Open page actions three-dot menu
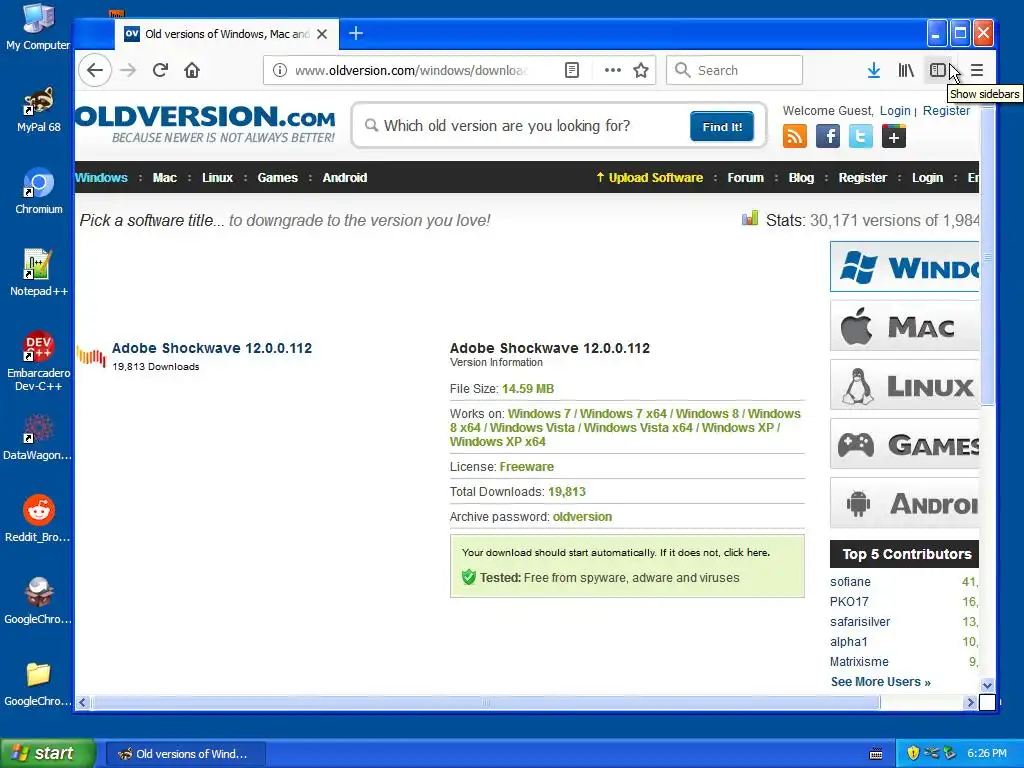This screenshot has width=1024, height=768. pyautogui.click(x=613, y=71)
